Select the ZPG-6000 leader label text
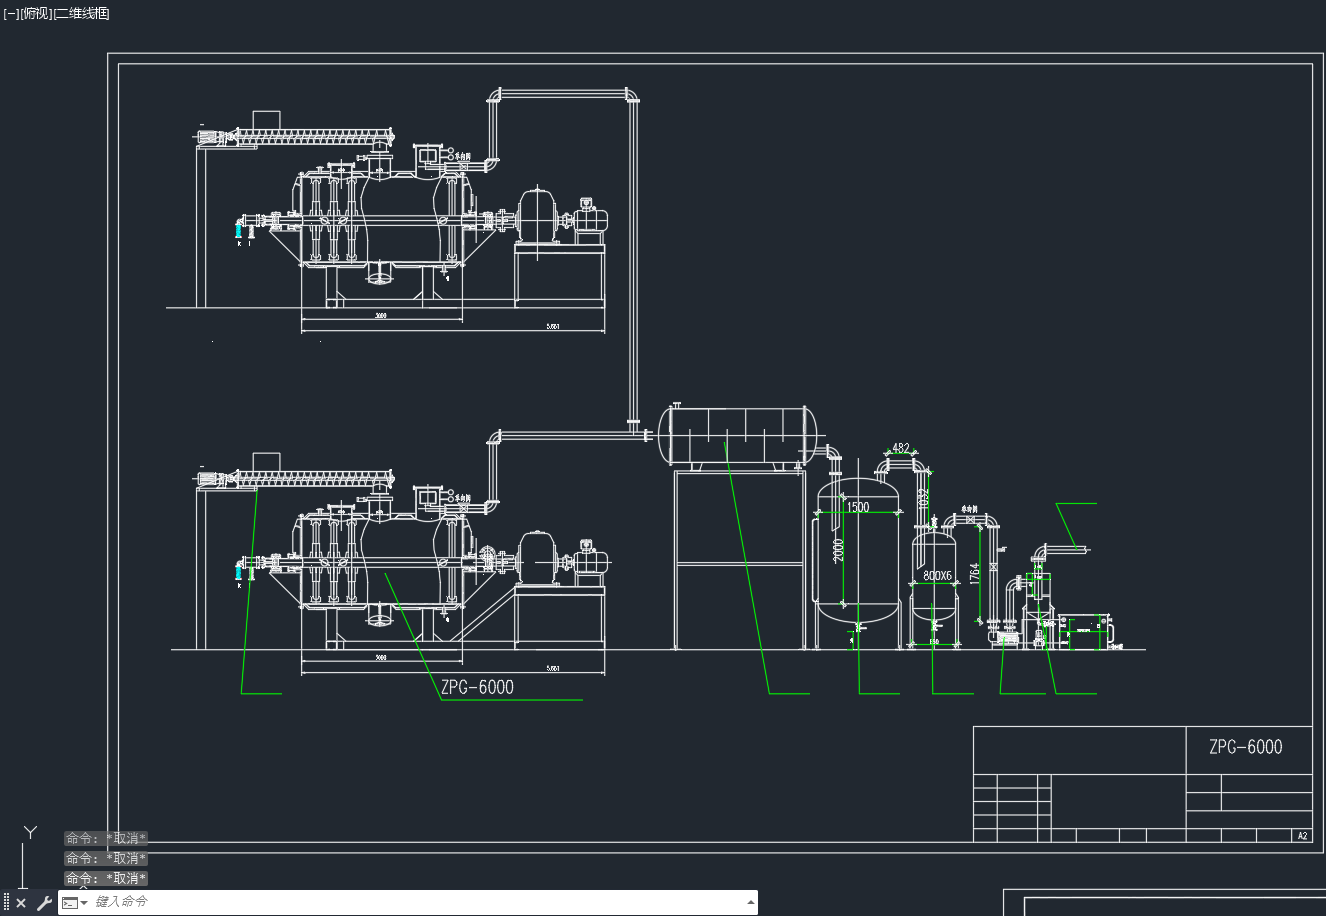 tap(477, 687)
